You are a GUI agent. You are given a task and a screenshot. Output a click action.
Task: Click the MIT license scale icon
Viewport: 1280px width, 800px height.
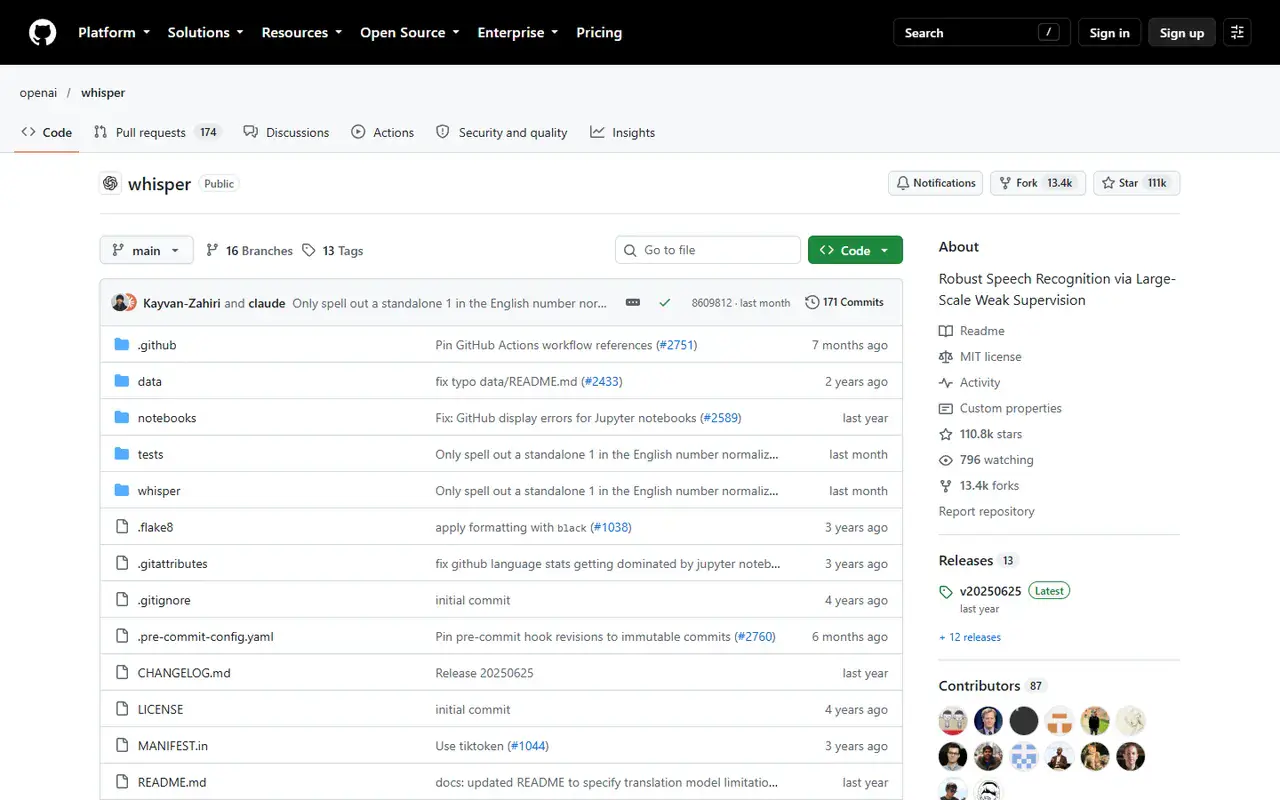coord(946,357)
